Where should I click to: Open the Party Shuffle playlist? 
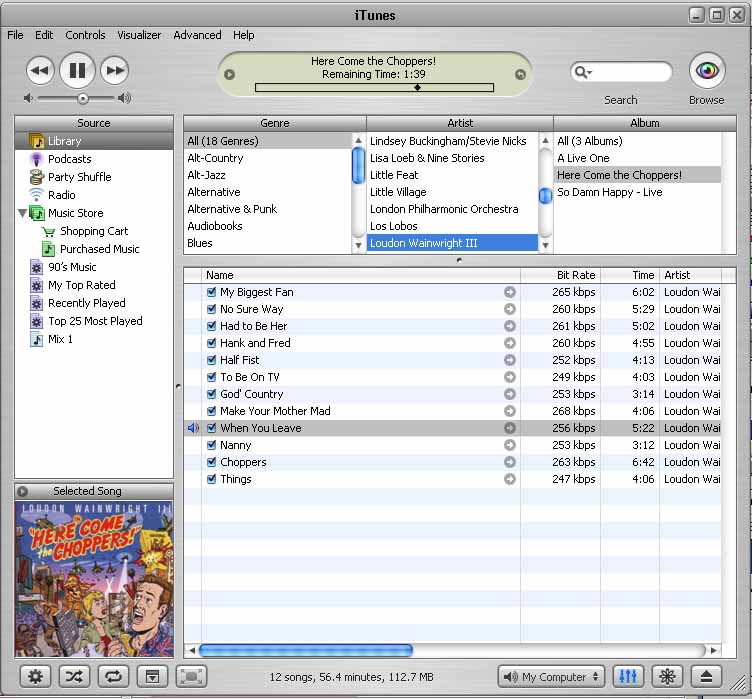tap(79, 177)
